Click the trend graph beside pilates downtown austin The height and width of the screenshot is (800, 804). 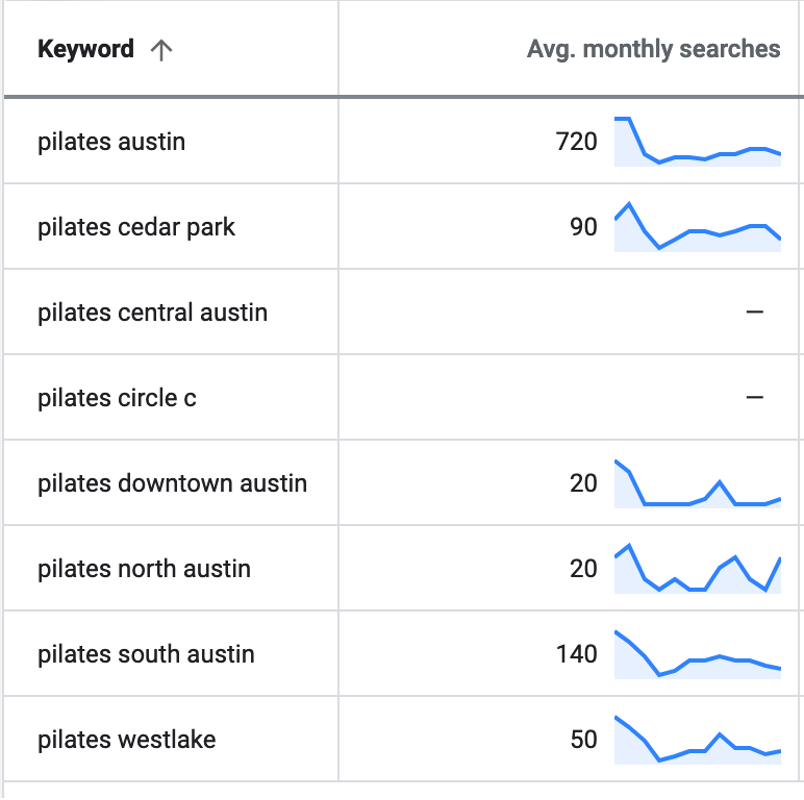point(700,483)
